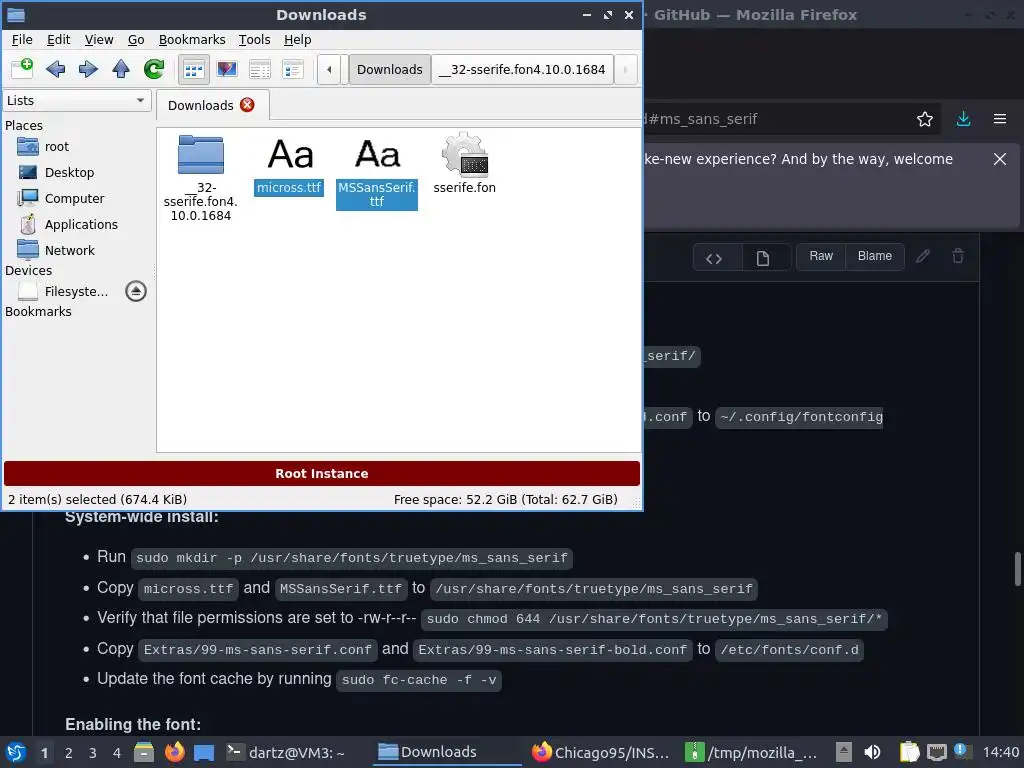
Task: Open the Lists side pane dropdown
Action: [76, 101]
